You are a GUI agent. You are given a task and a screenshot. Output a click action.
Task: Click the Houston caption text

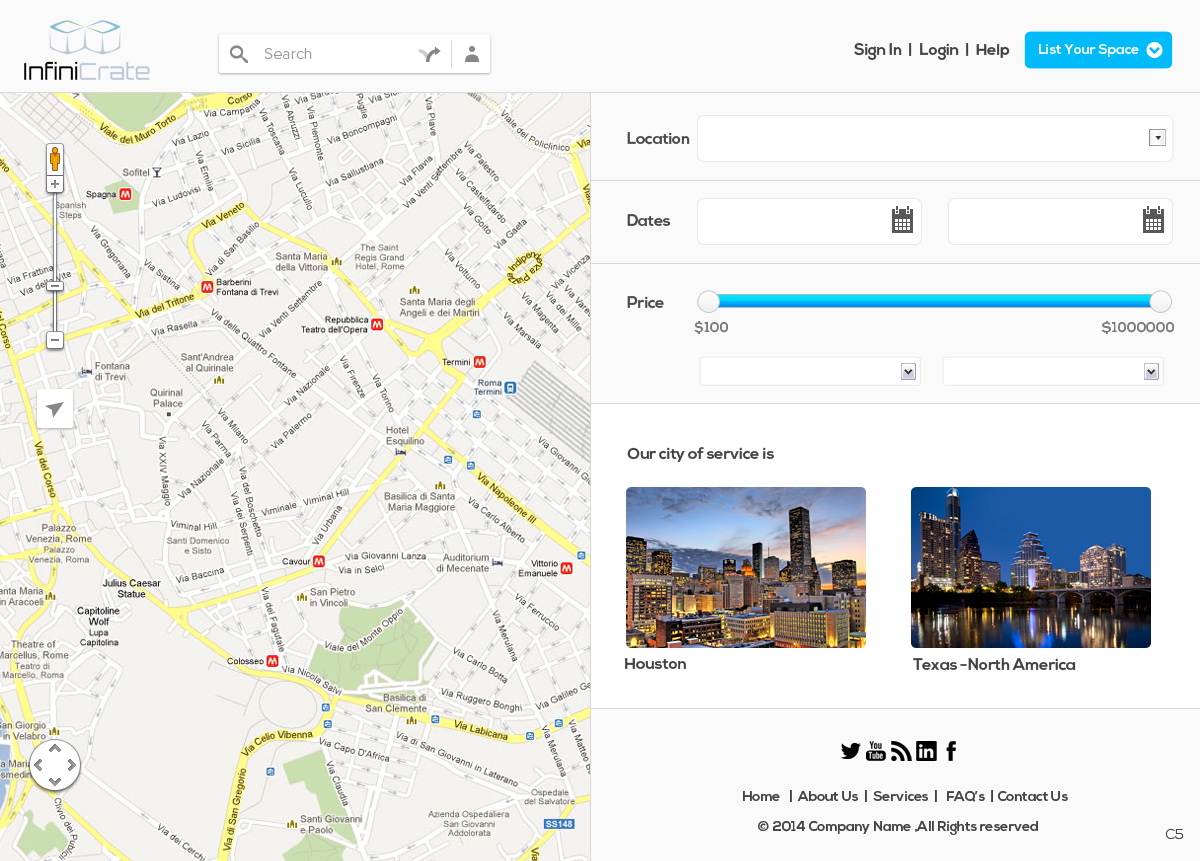click(x=655, y=664)
